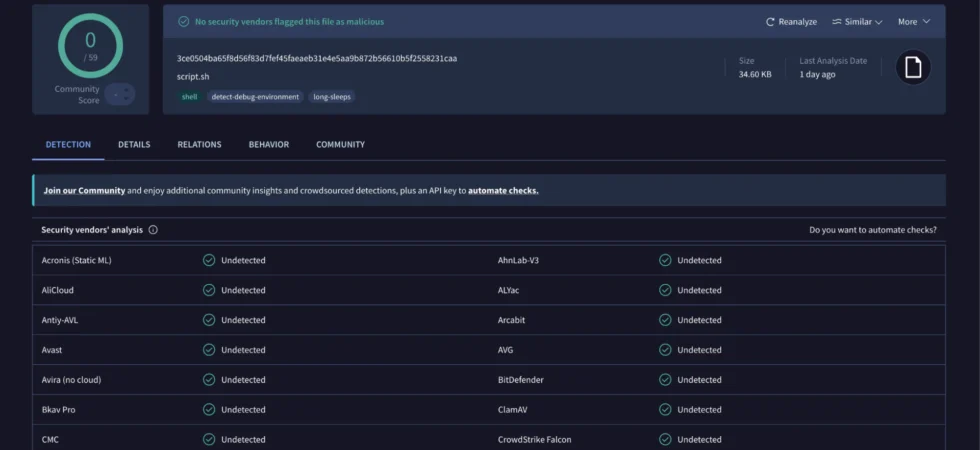
Task: Select the detect-debug-environment tag
Action: pos(255,97)
